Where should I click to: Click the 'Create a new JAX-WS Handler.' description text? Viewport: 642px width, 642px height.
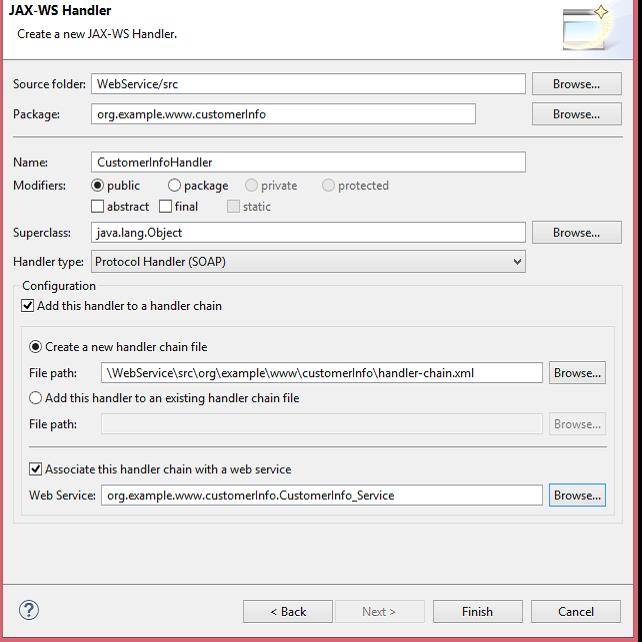pyautogui.click(x=97, y=34)
